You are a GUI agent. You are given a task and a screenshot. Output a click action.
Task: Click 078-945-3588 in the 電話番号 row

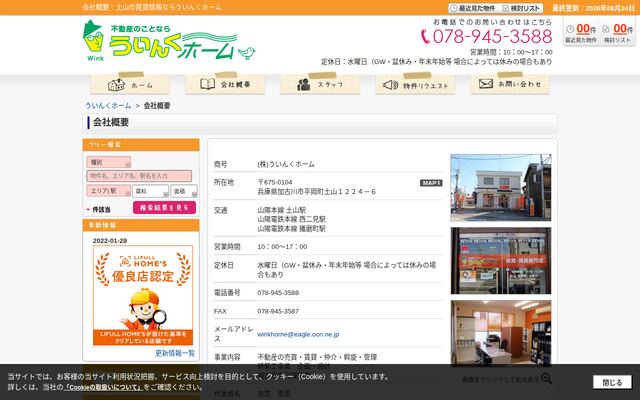point(278,293)
